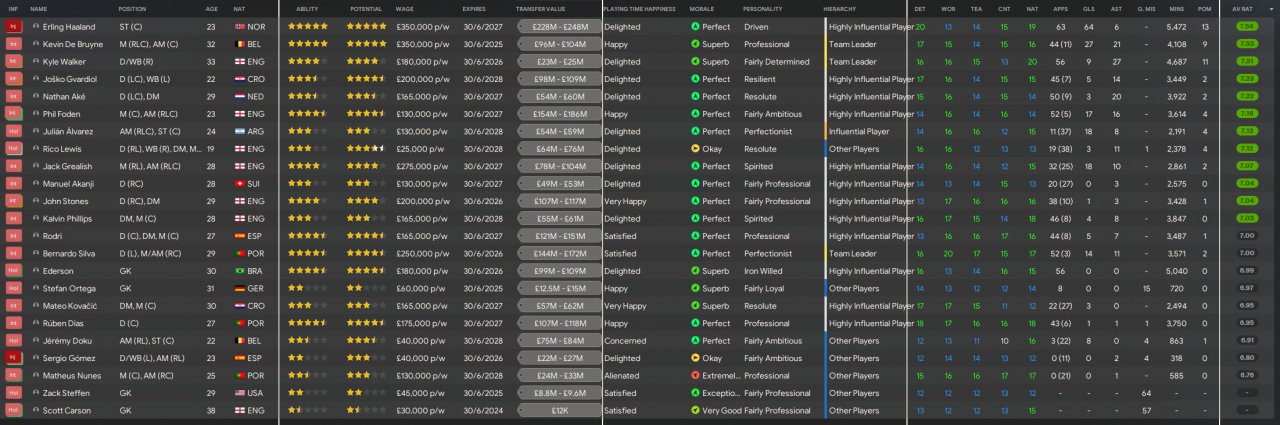
Task: Click Matheus Nunes's red morale icon
Action: point(696,376)
